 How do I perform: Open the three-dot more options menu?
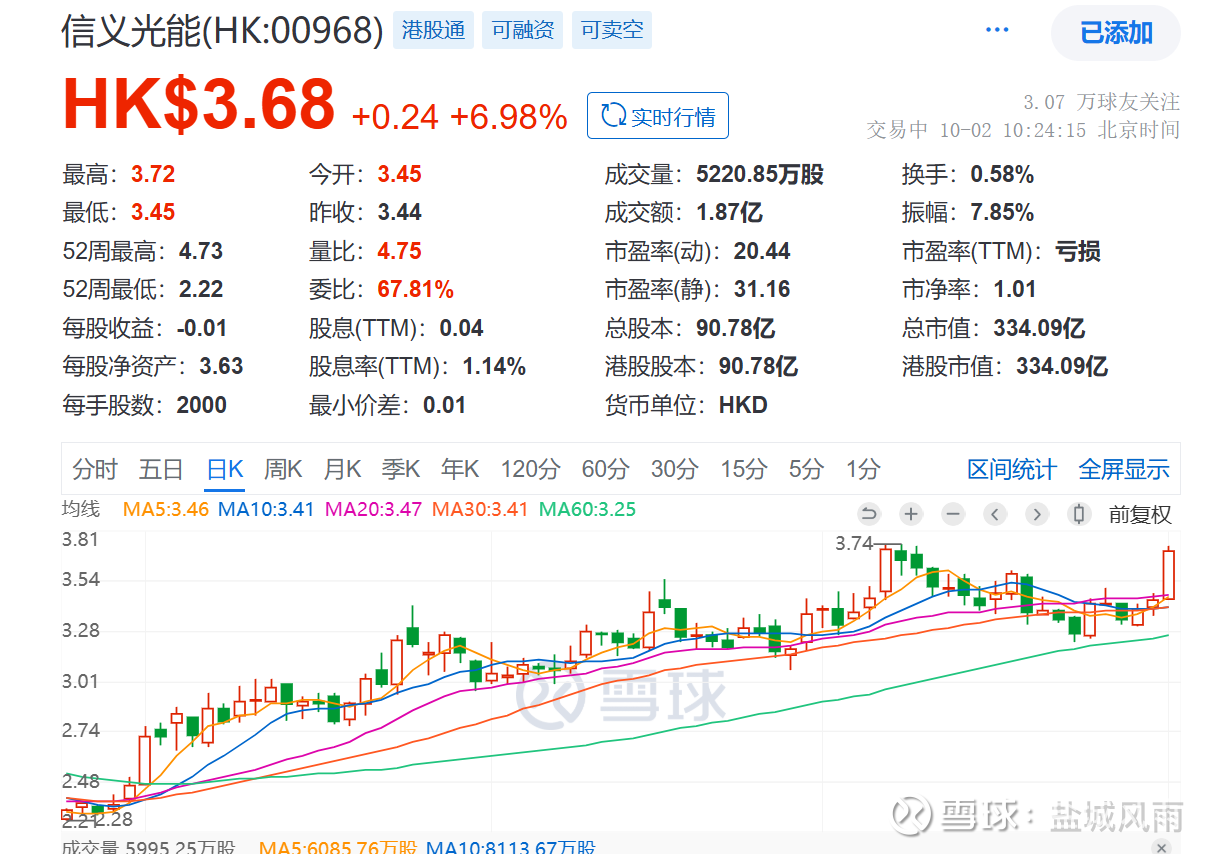(x=997, y=30)
